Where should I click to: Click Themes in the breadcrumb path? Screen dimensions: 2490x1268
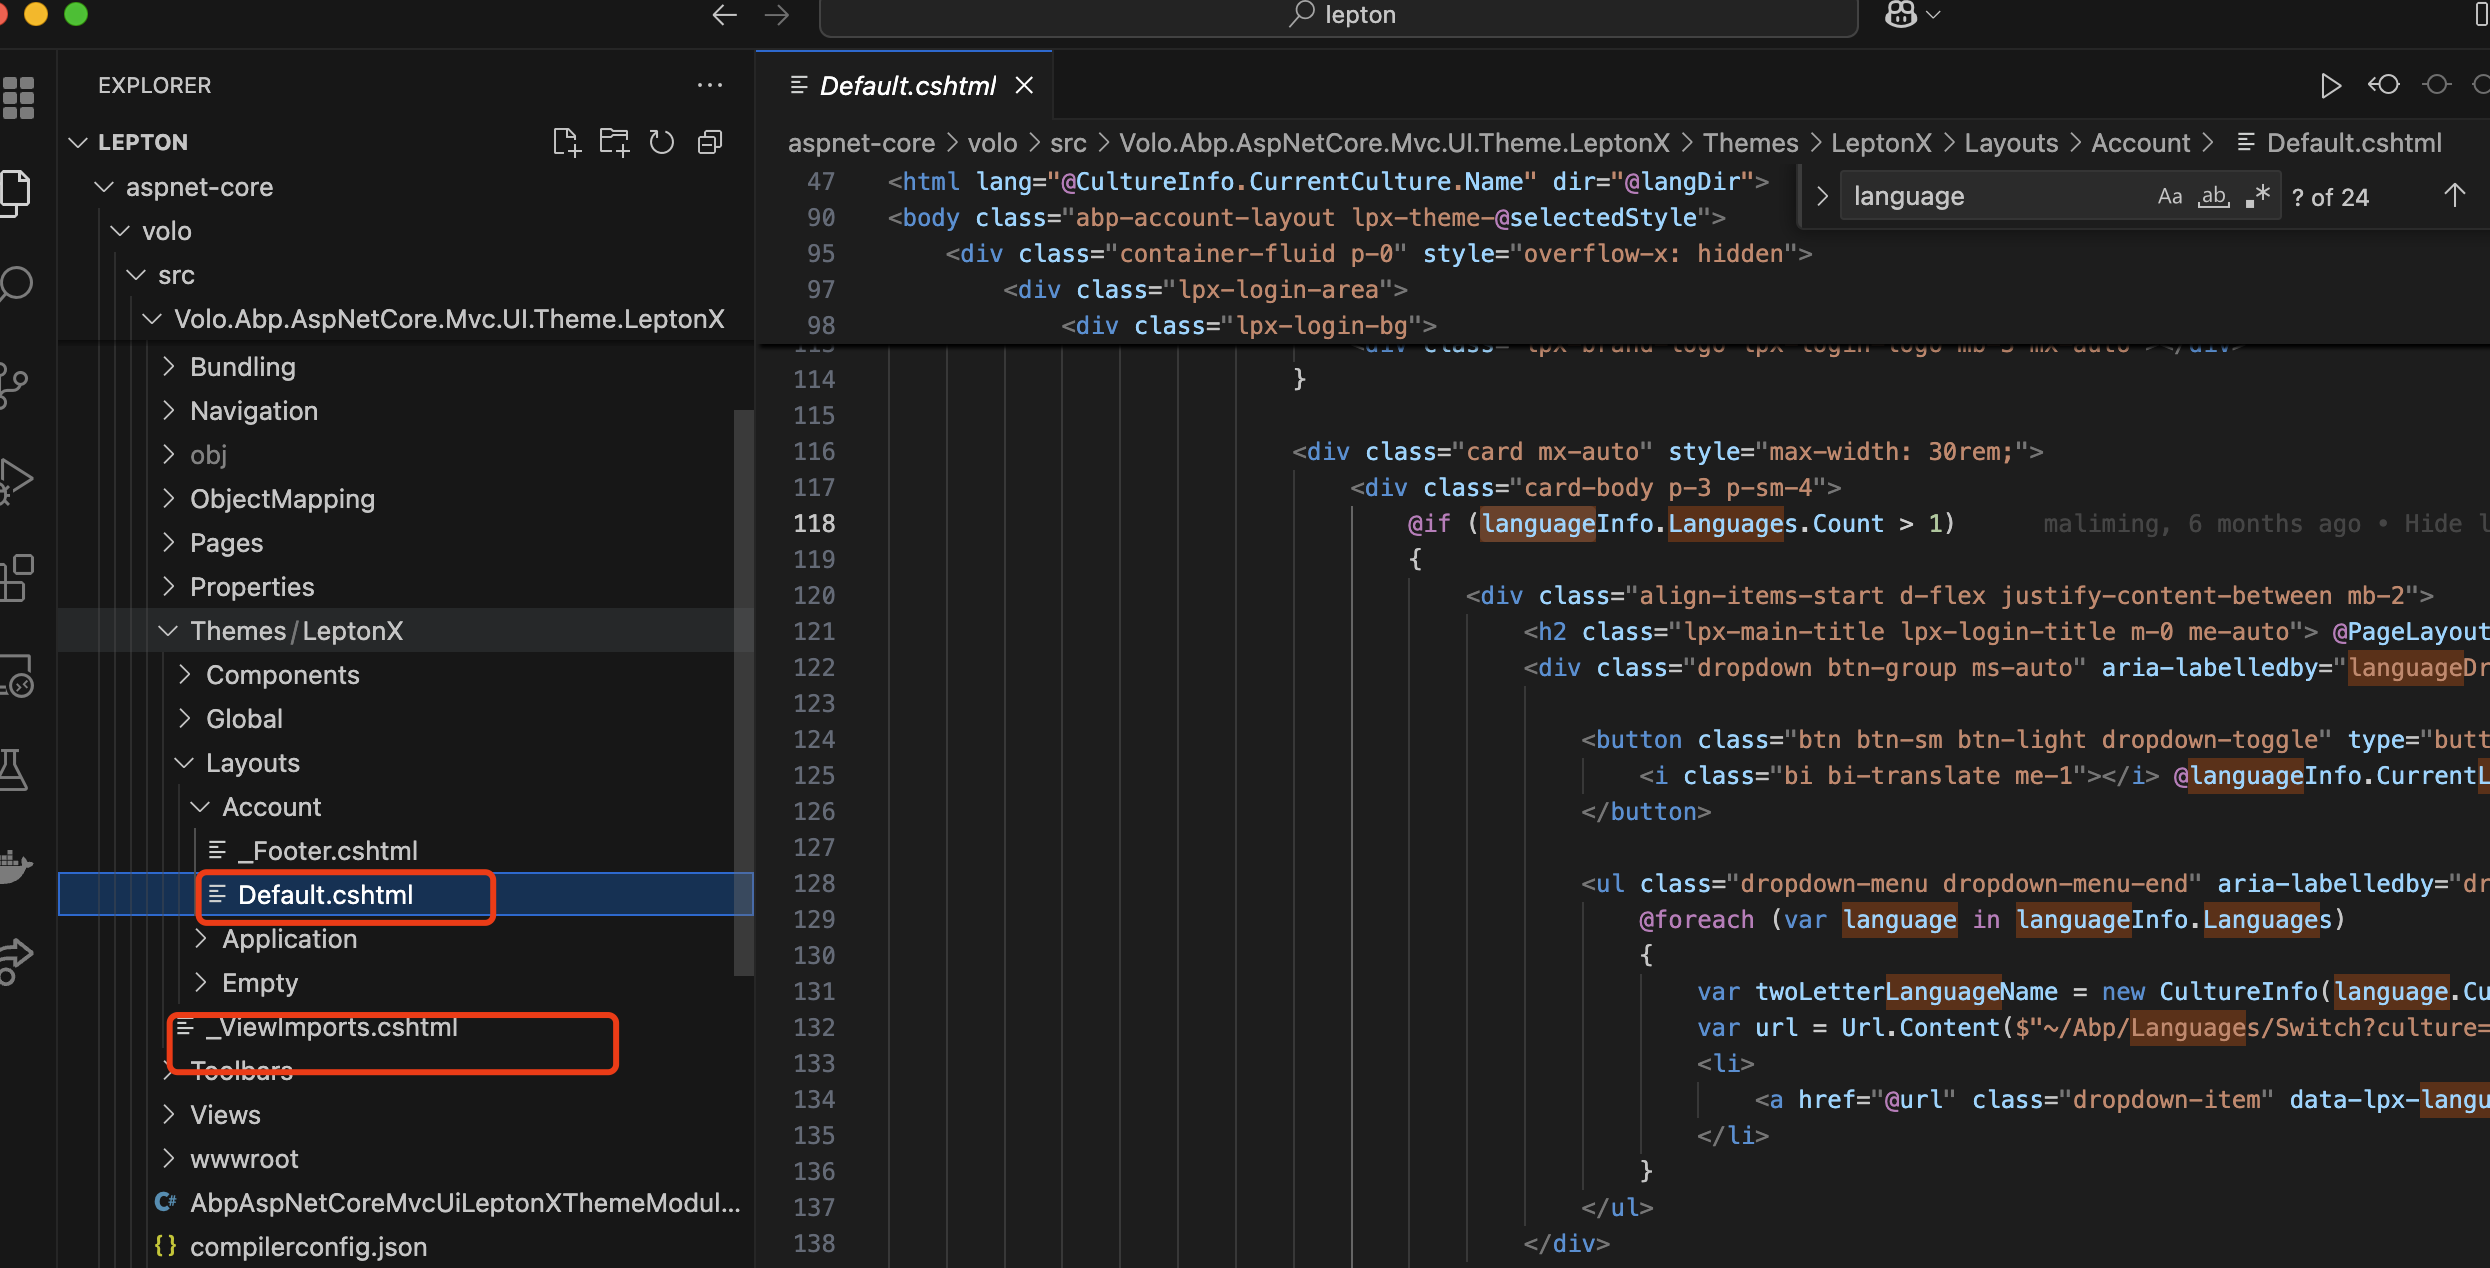pyautogui.click(x=1750, y=143)
